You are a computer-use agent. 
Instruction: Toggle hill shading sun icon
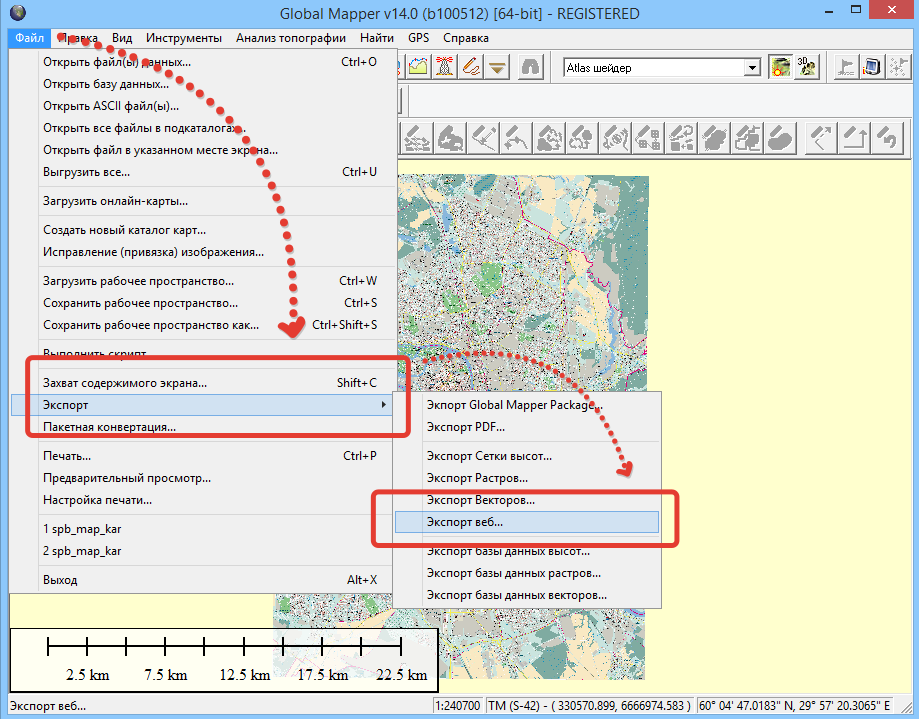tap(781, 68)
